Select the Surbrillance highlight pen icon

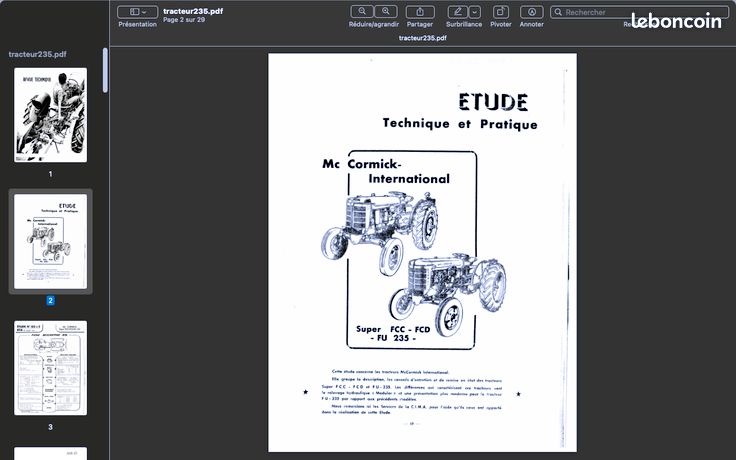pos(458,12)
